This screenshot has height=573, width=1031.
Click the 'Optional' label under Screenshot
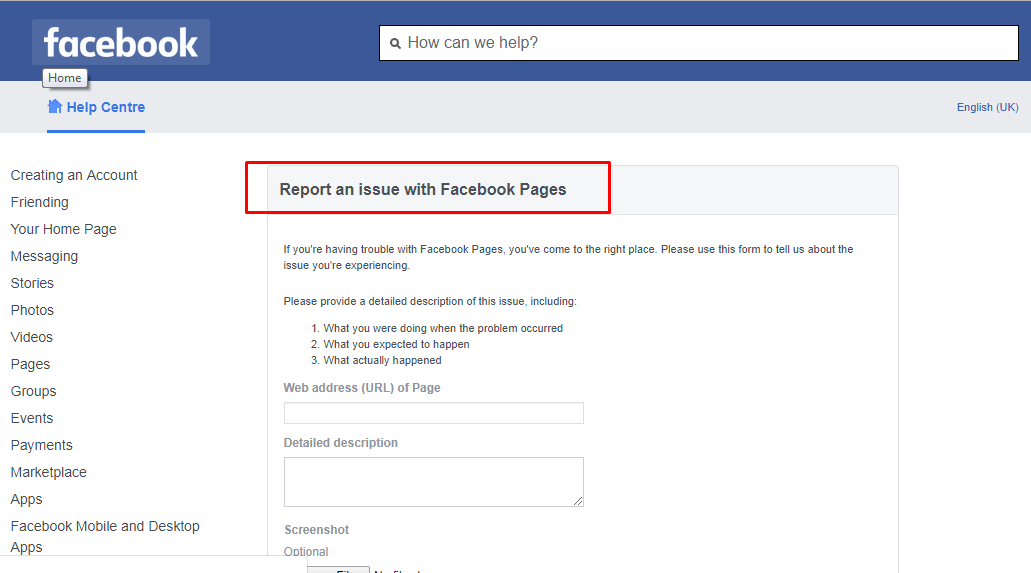306,551
